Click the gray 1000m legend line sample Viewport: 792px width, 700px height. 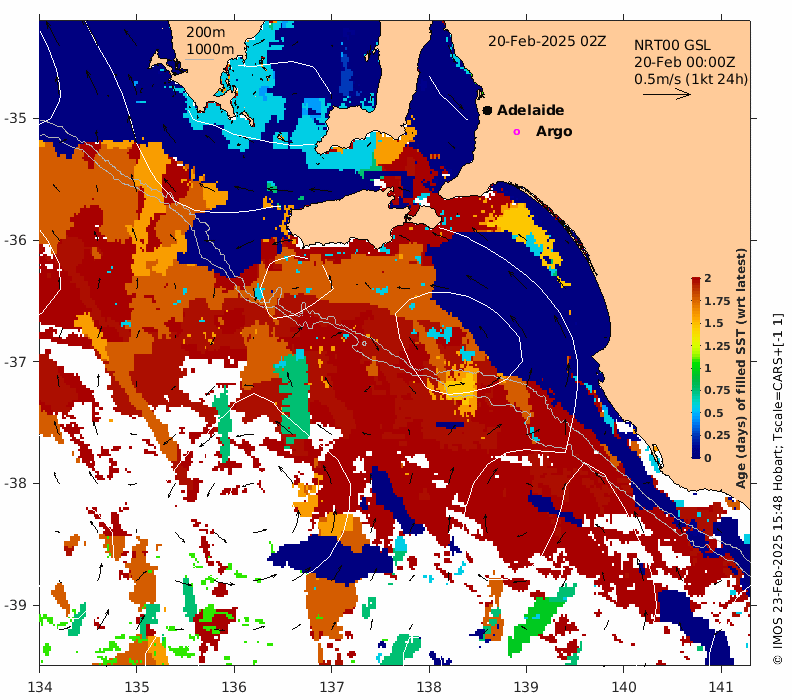pos(200,60)
